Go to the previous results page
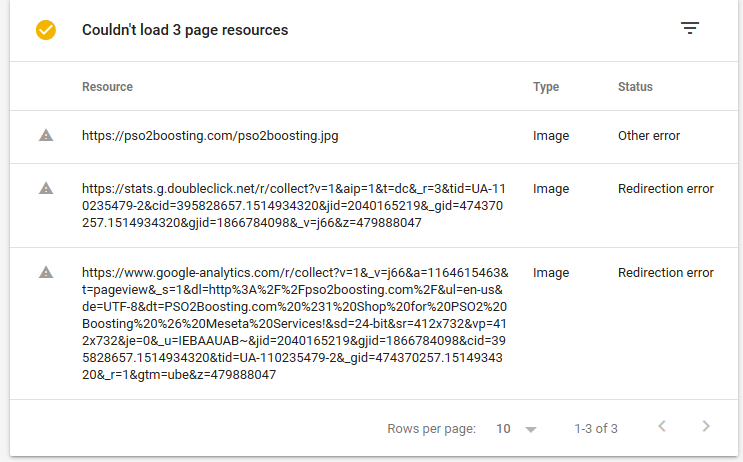Image resolution: width=743 pixels, height=462 pixels. tap(661, 427)
